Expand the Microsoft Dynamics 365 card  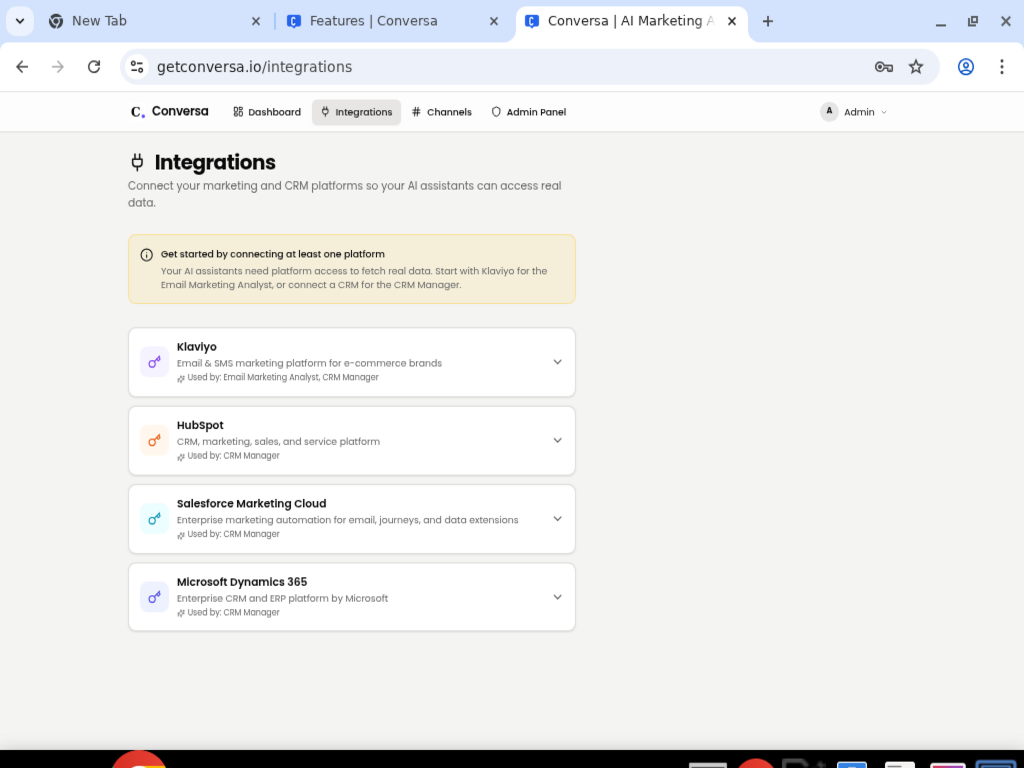pyautogui.click(x=558, y=597)
